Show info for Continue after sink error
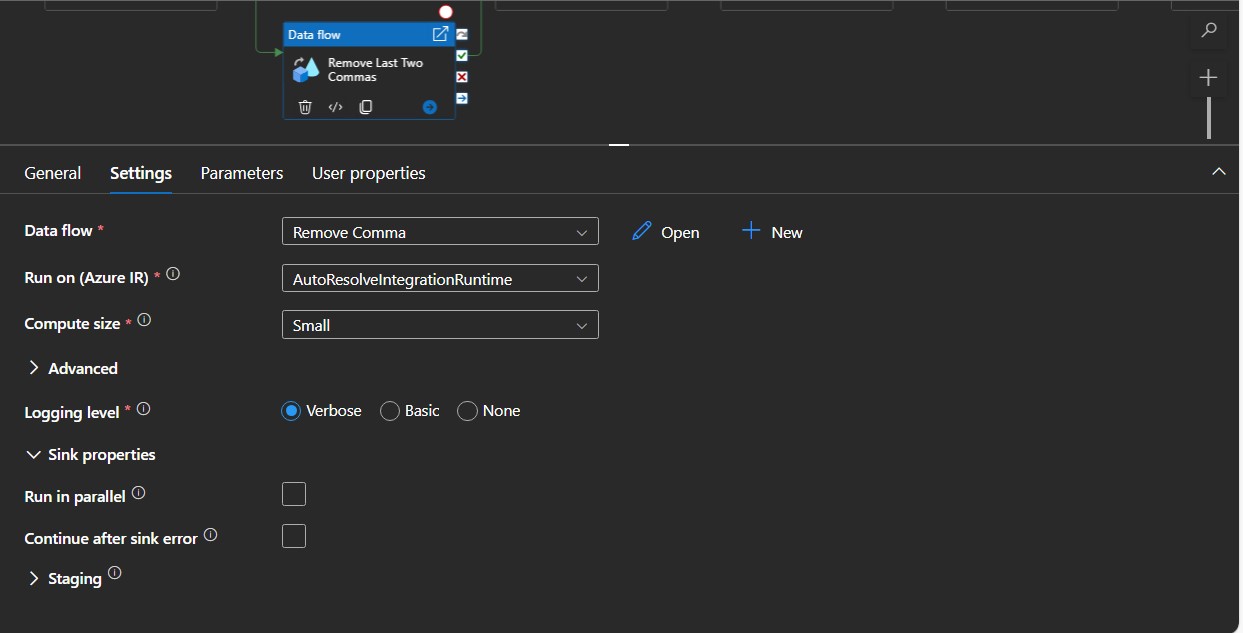The width and height of the screenshot is (1243, 633). [x=210, y=535]
